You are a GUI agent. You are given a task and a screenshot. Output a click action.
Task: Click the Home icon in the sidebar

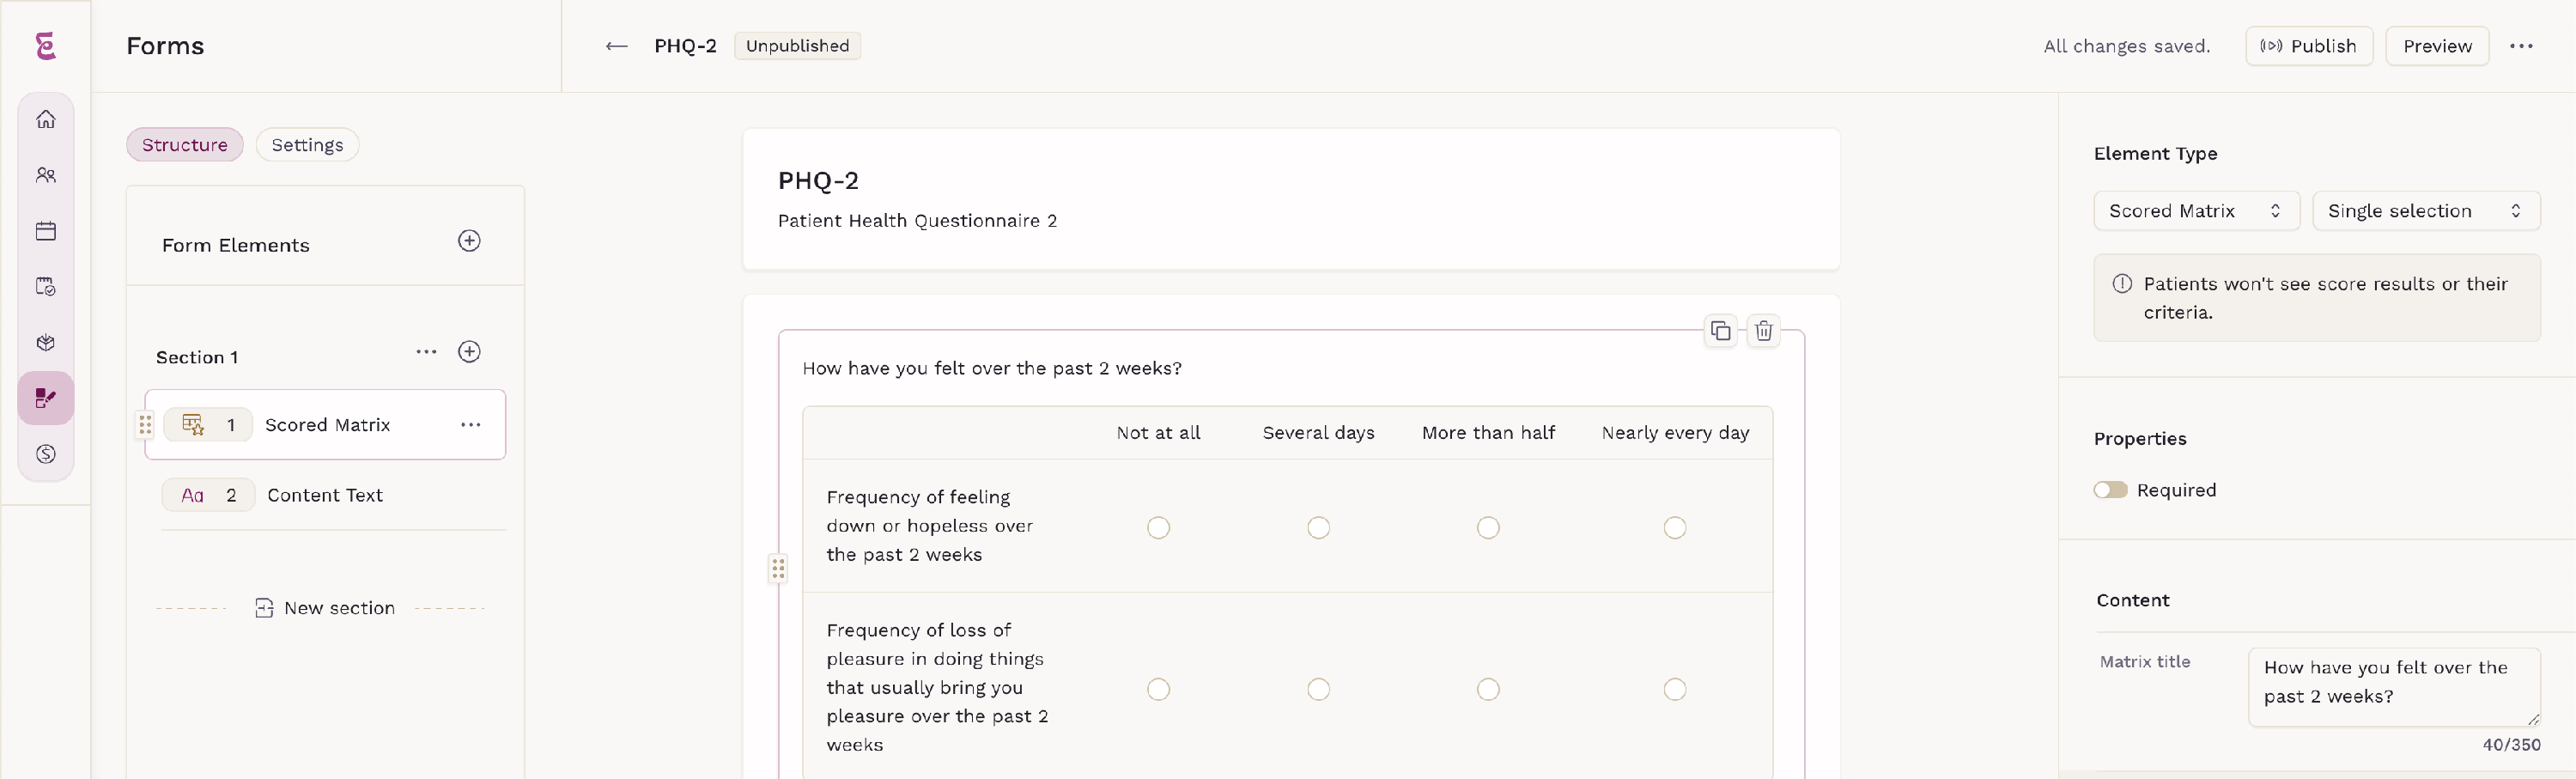click(46, 120)
